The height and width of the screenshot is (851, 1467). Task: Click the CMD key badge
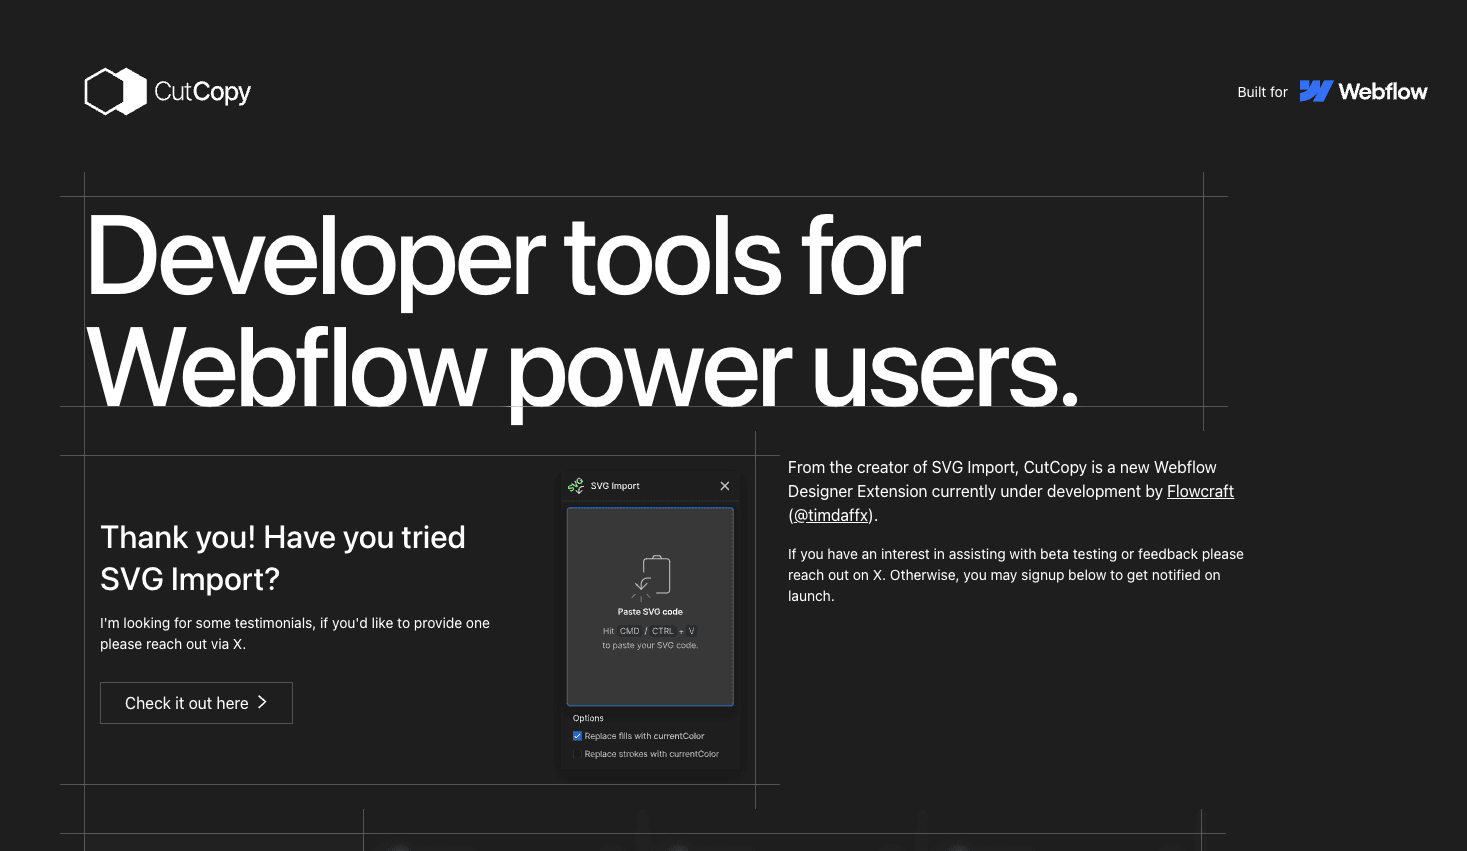[629, 631]
